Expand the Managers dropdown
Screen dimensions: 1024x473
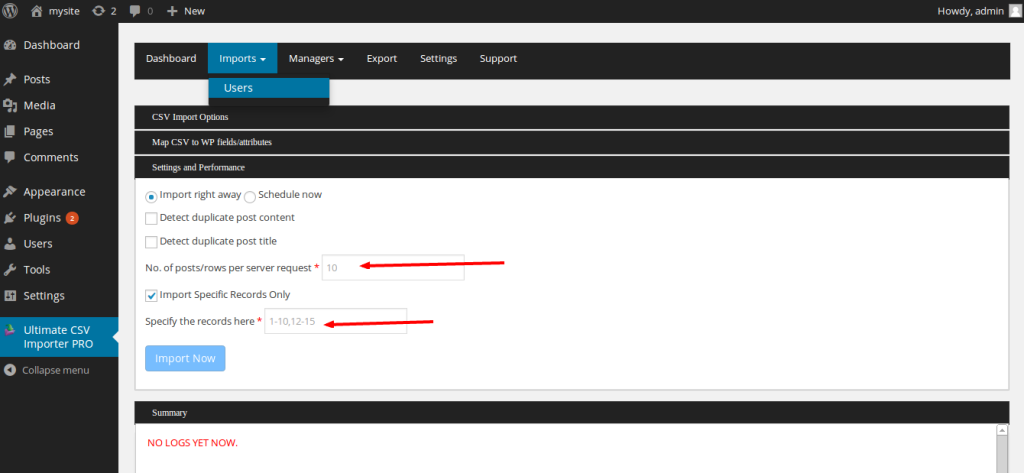click(316, 58)
